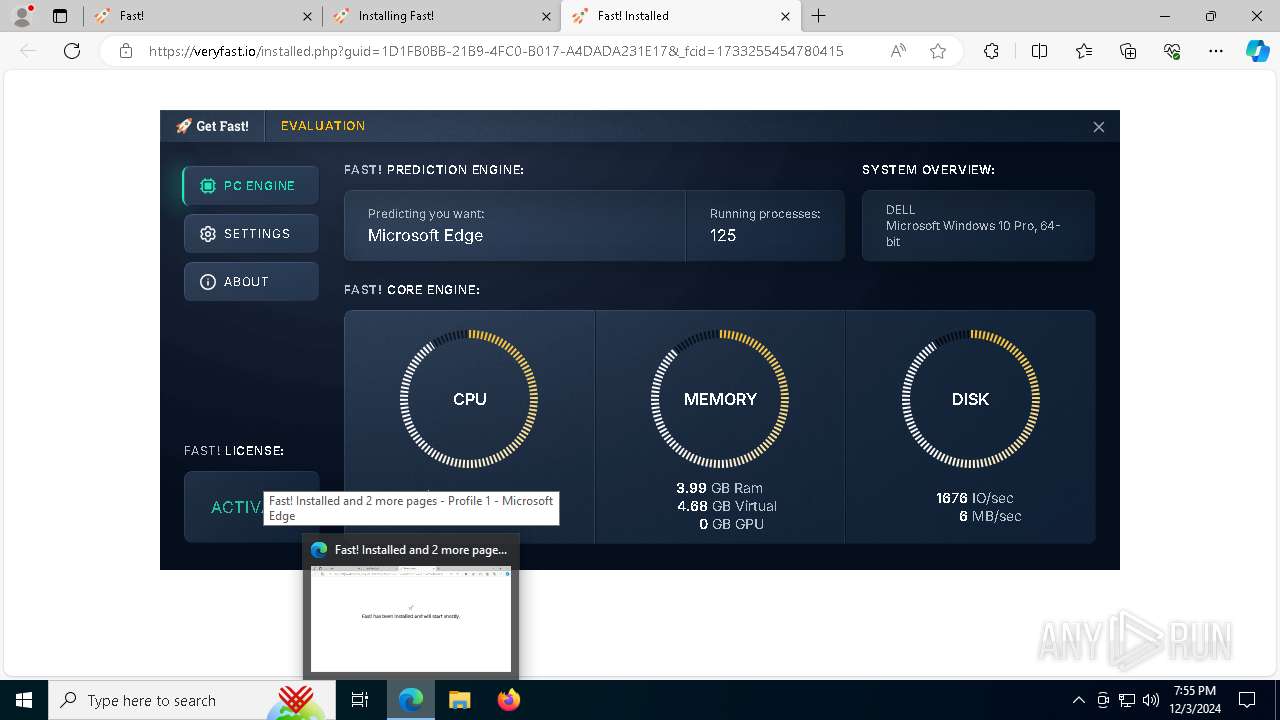Open the volume control
Screen dimensions: 1280x720
coord(1151,700)
